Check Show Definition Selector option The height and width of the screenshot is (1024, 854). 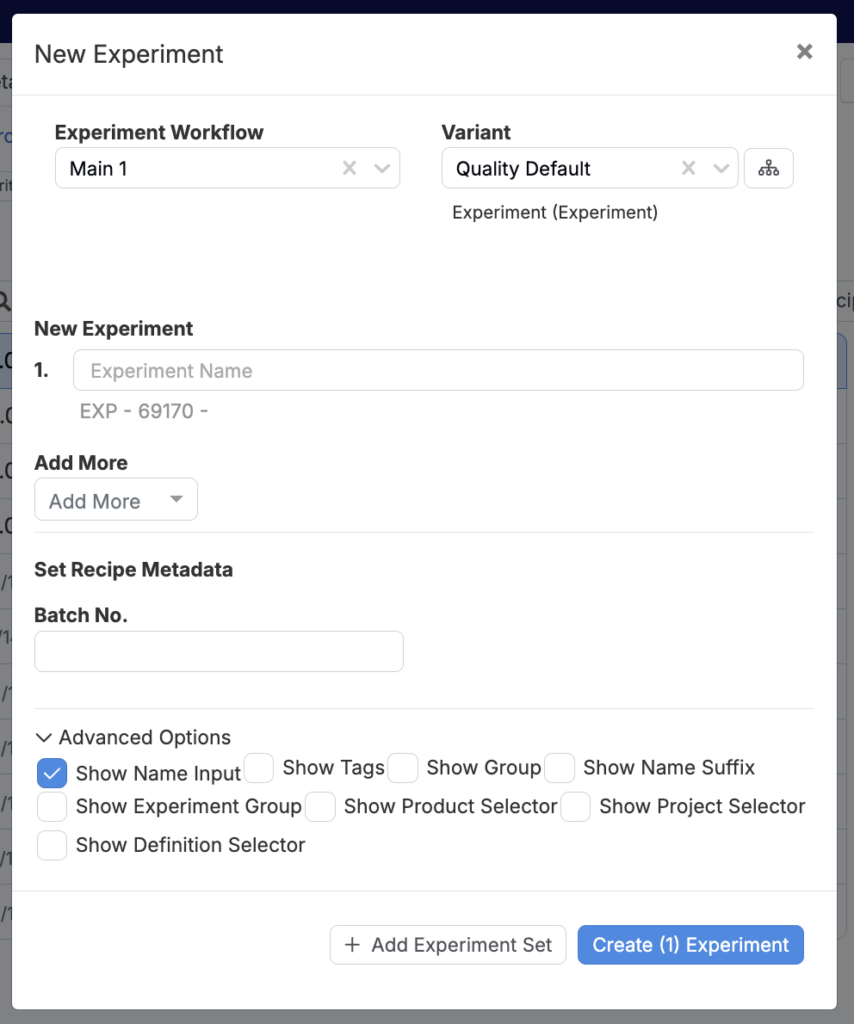(52, 845)
